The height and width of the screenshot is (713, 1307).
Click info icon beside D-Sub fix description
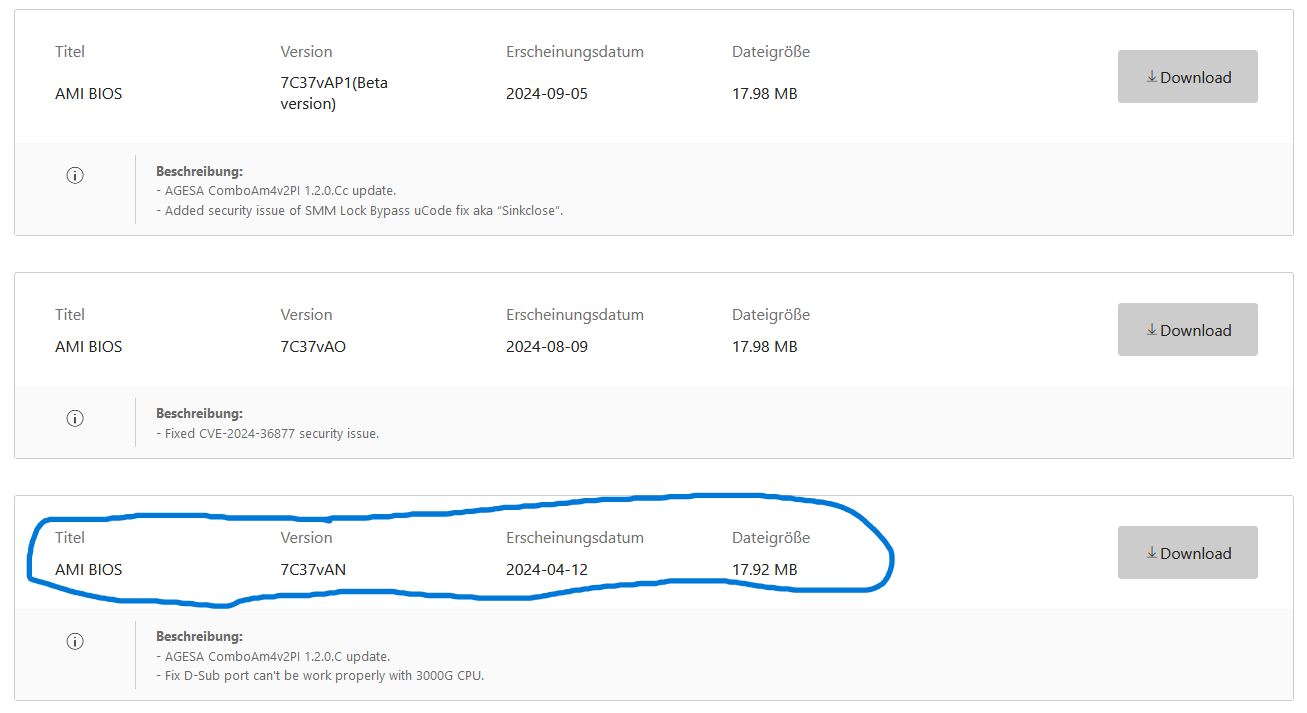tap(74, 641)
